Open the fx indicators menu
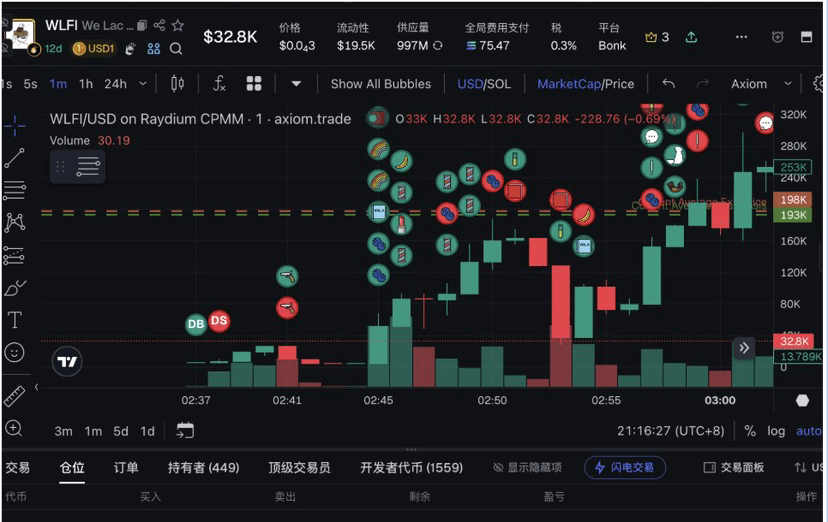The height and width of the screenshot is (522, 828). pyautogui.click(x=219, y=83)
